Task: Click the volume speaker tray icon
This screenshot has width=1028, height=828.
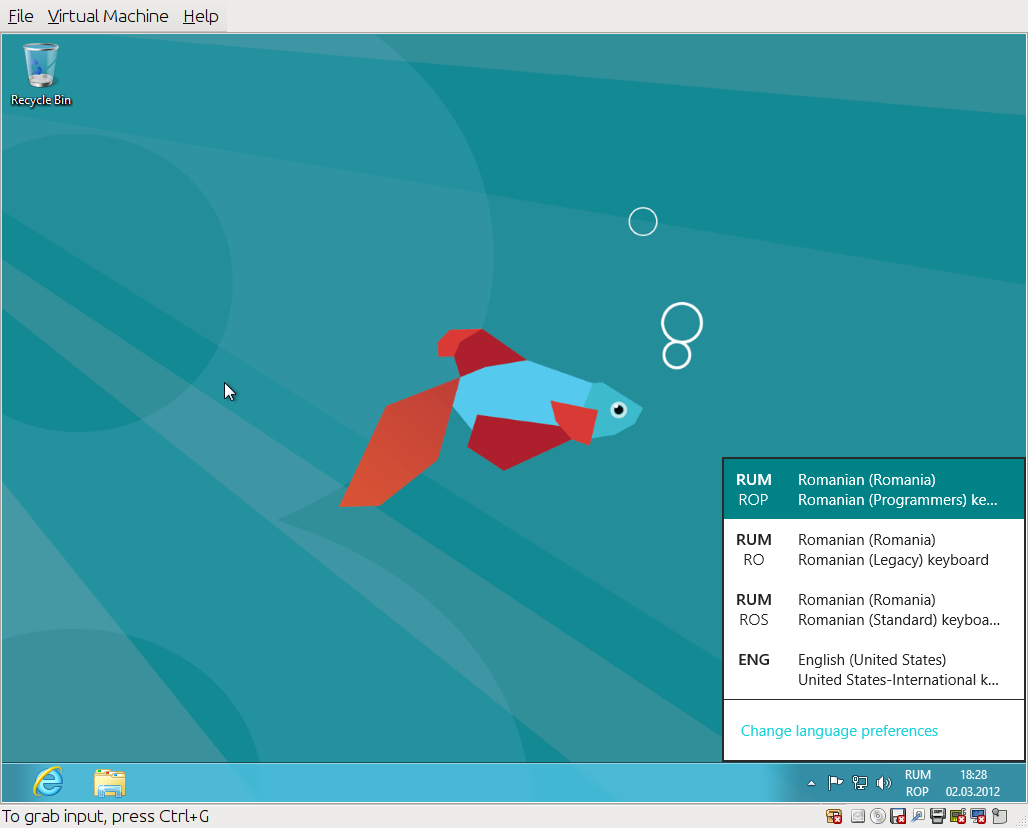Action: tap(884, 783)
